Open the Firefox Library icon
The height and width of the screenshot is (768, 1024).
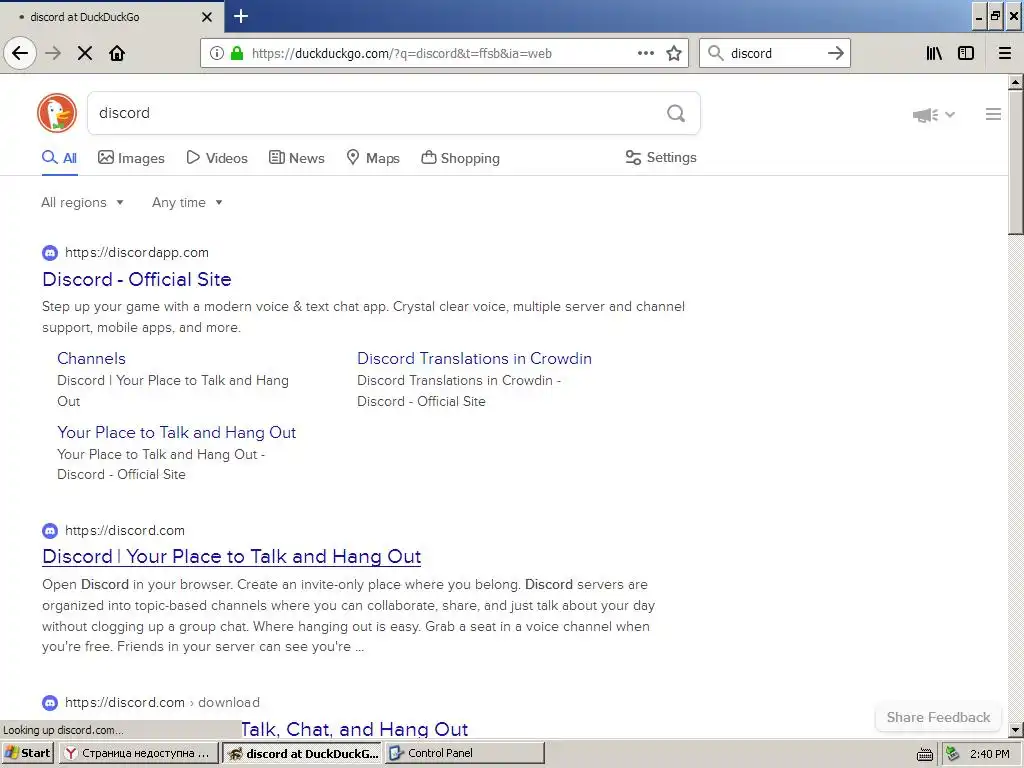pos(934,54)
